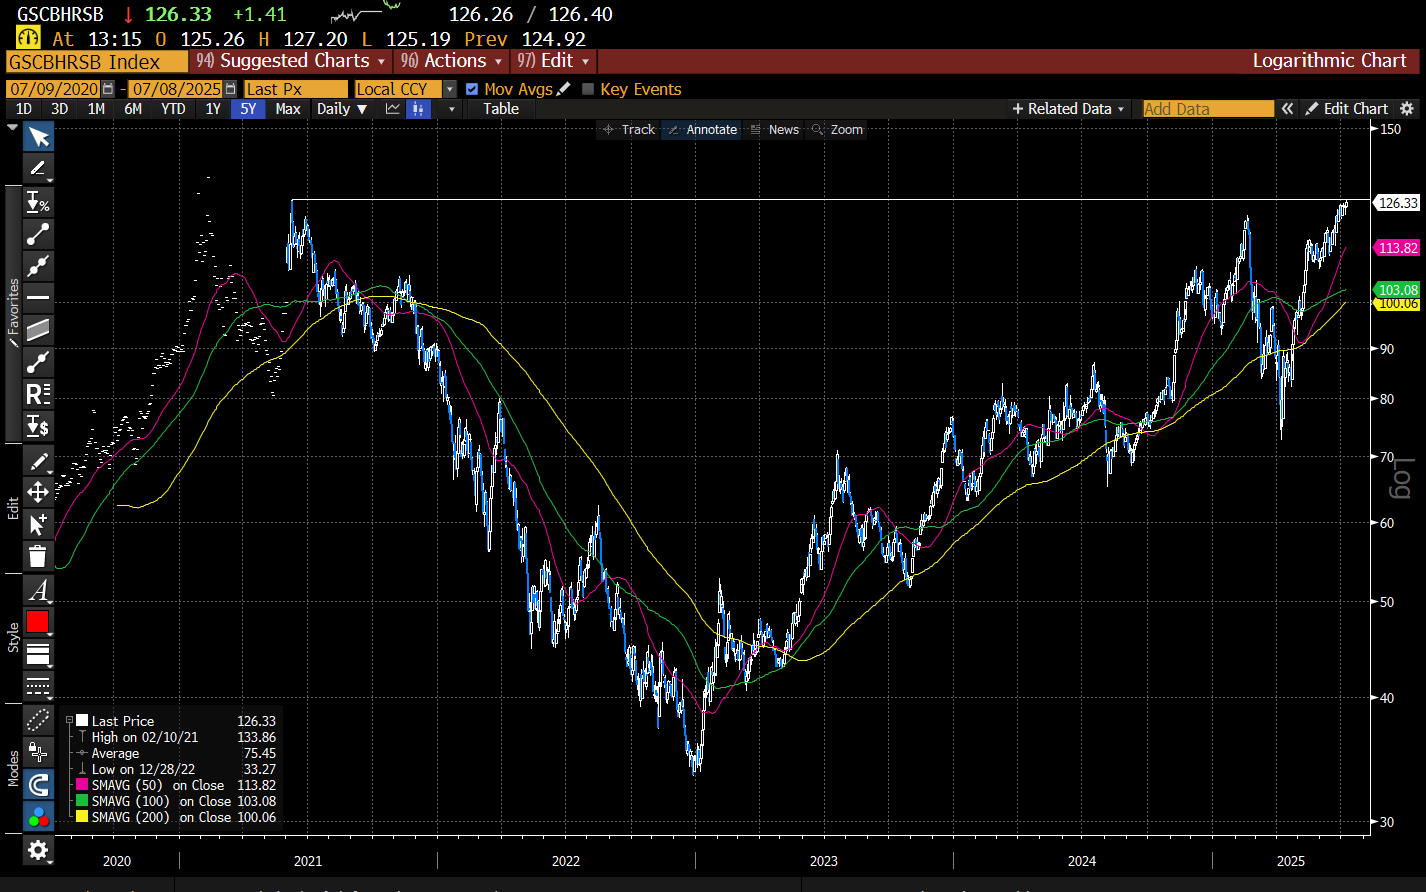This screenshot has height=892, width=1426.
Task: Click the trash delete annotation icon
Action: [x=38, y=556]
